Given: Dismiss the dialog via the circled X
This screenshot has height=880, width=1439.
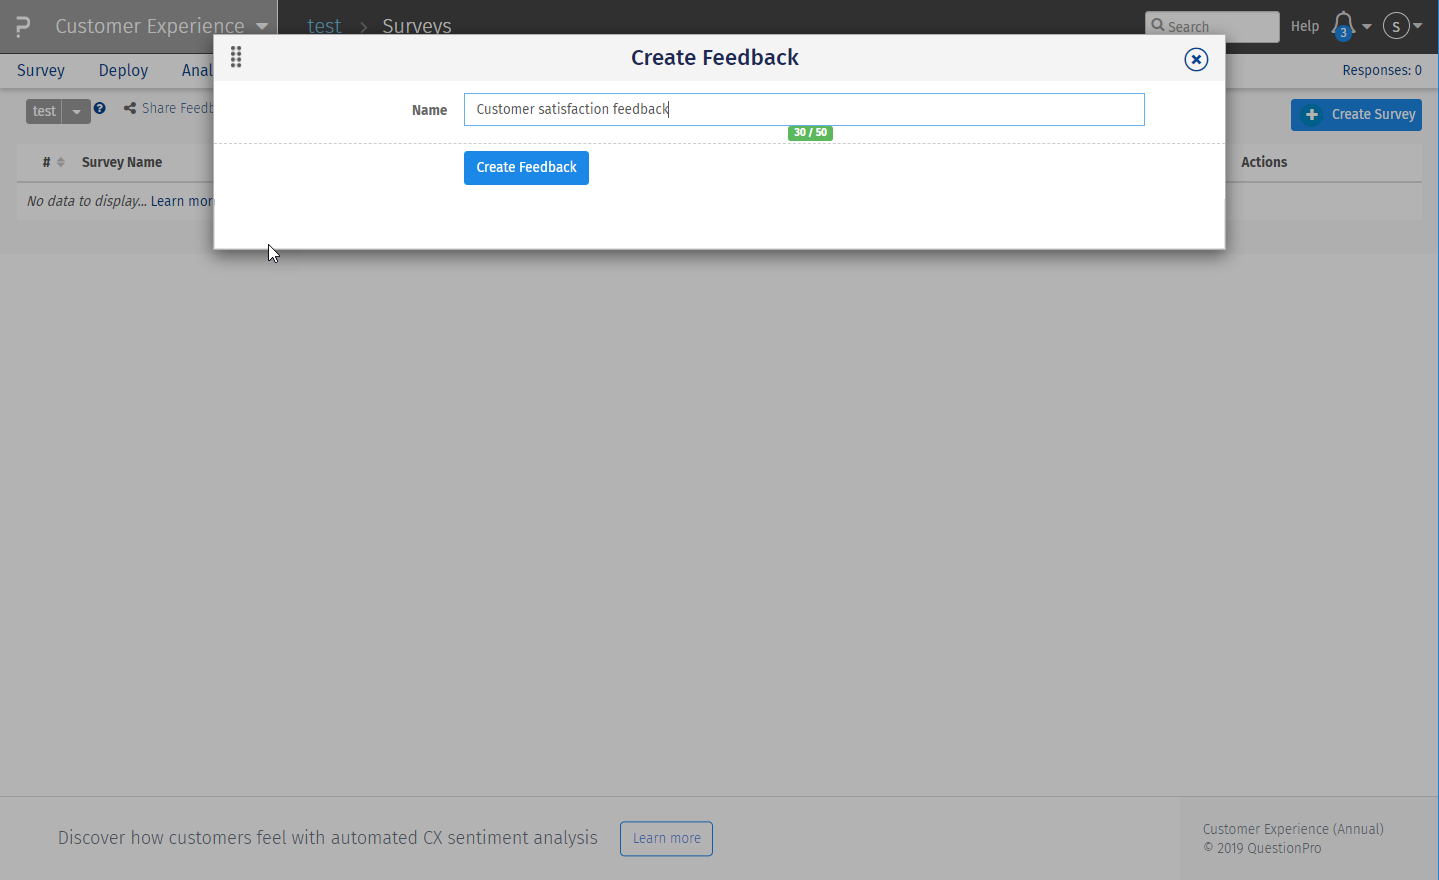Looking at the screenshot, I should (1196, 59).
